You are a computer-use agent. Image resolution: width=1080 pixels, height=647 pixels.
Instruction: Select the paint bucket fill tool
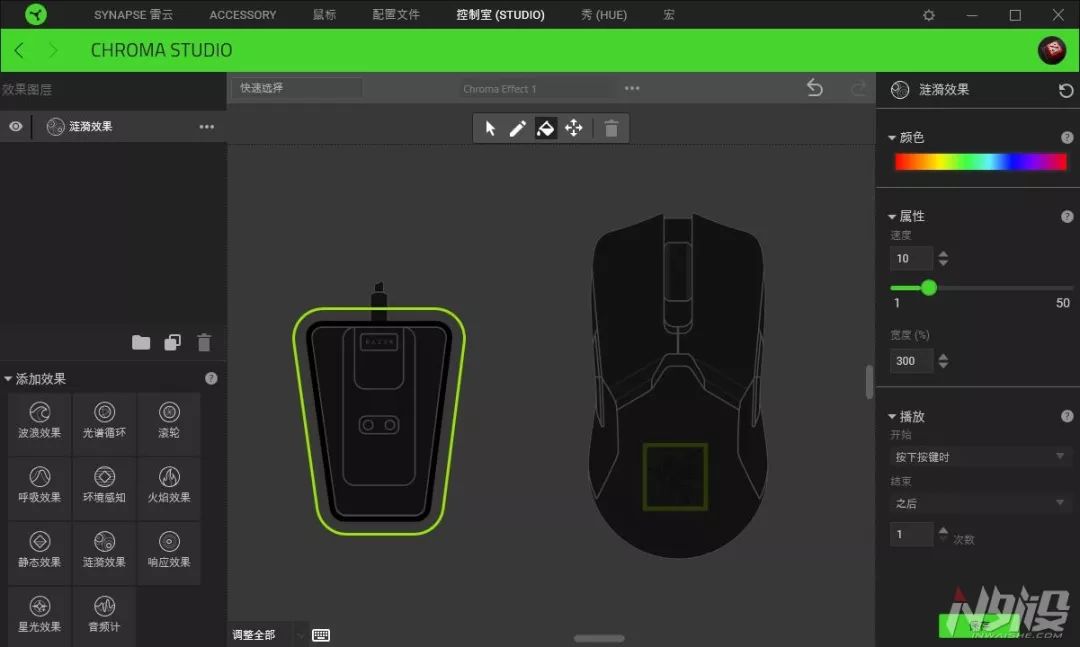pos(546,128)
